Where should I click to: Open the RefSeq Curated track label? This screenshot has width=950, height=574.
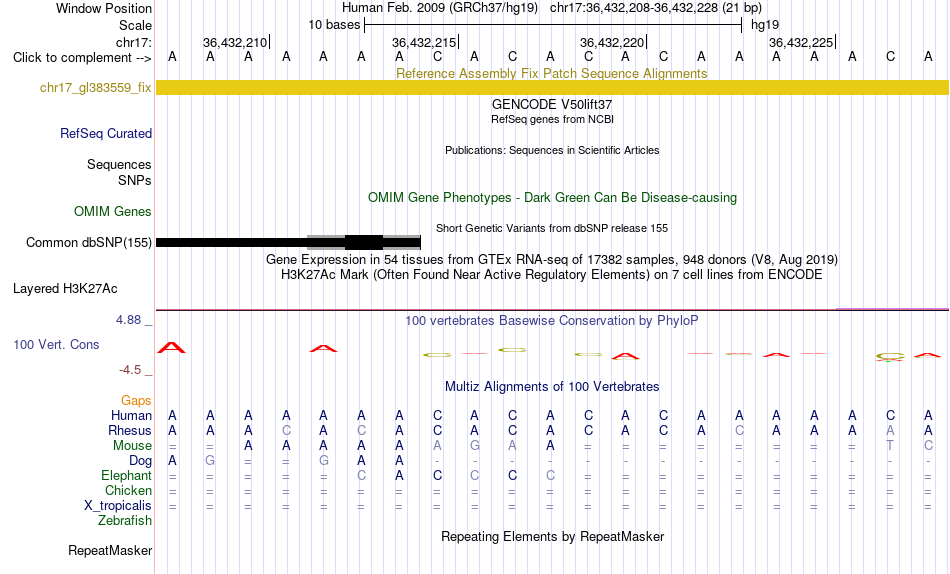(x=105, y=133)
